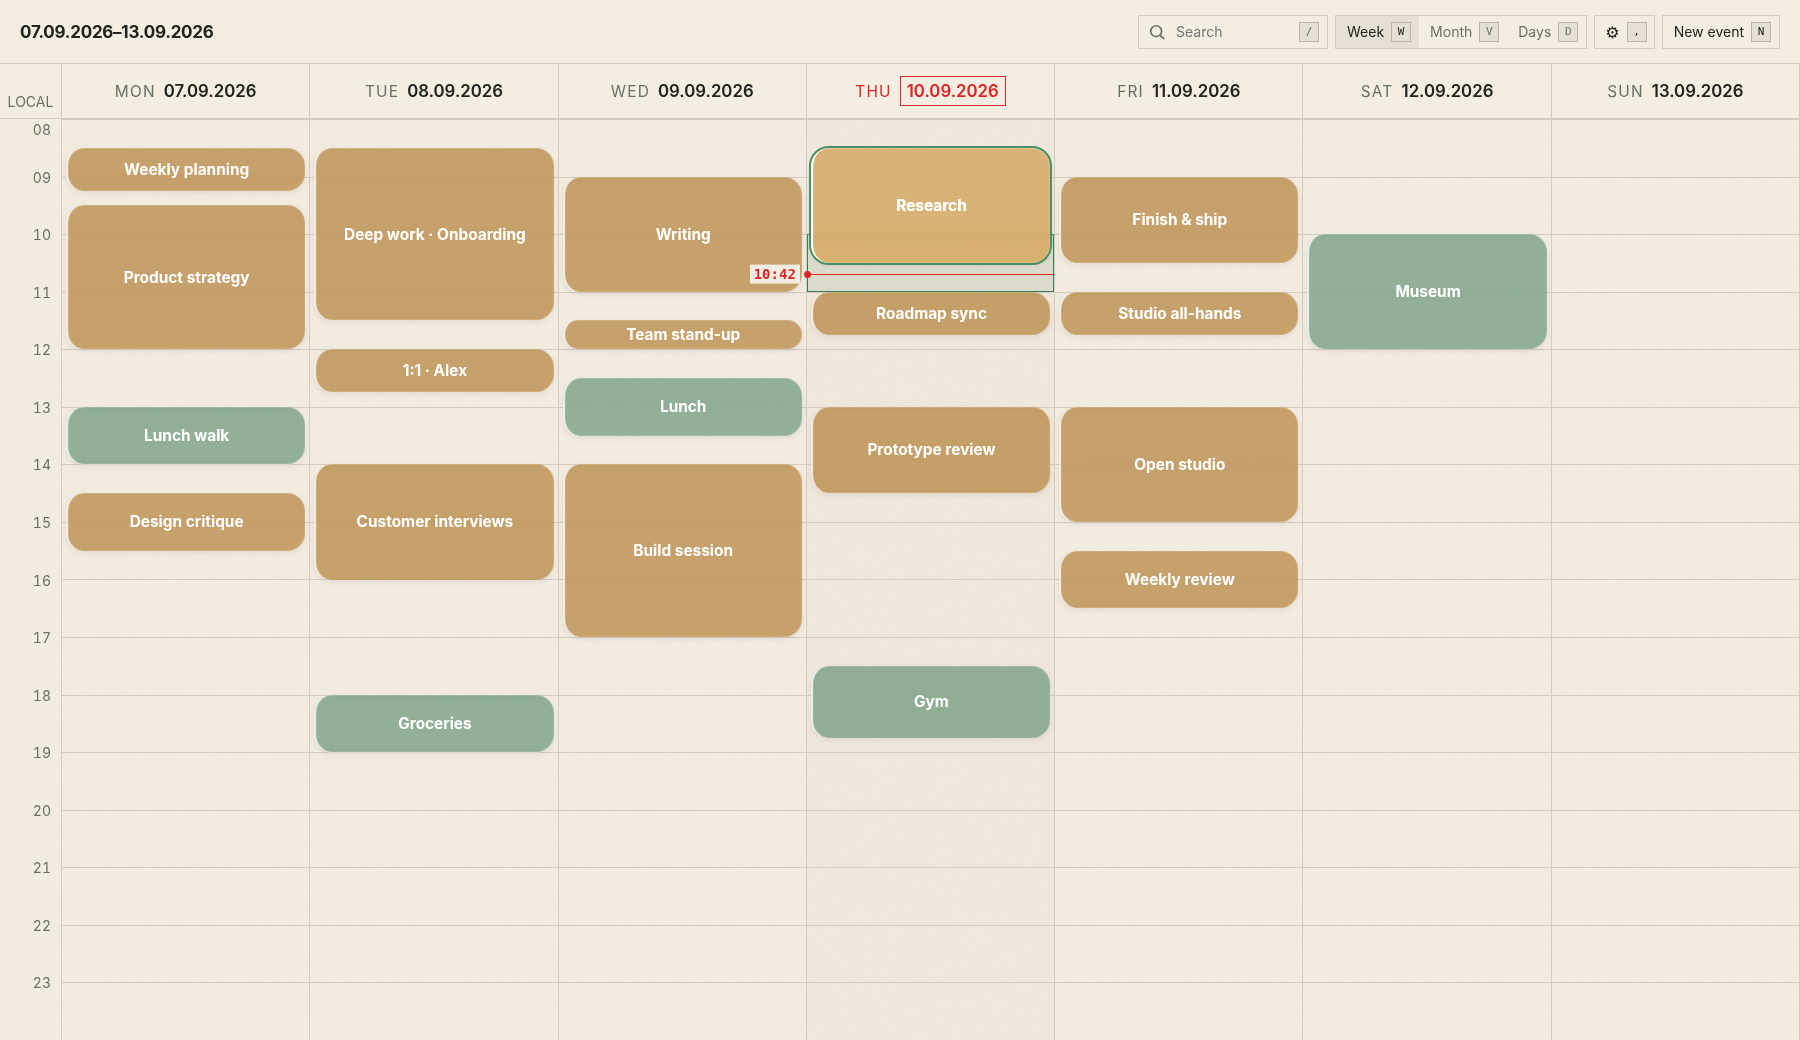Open the Weekly review event
Screen dimensions: 1800x1040
(x=1179, y=579)
